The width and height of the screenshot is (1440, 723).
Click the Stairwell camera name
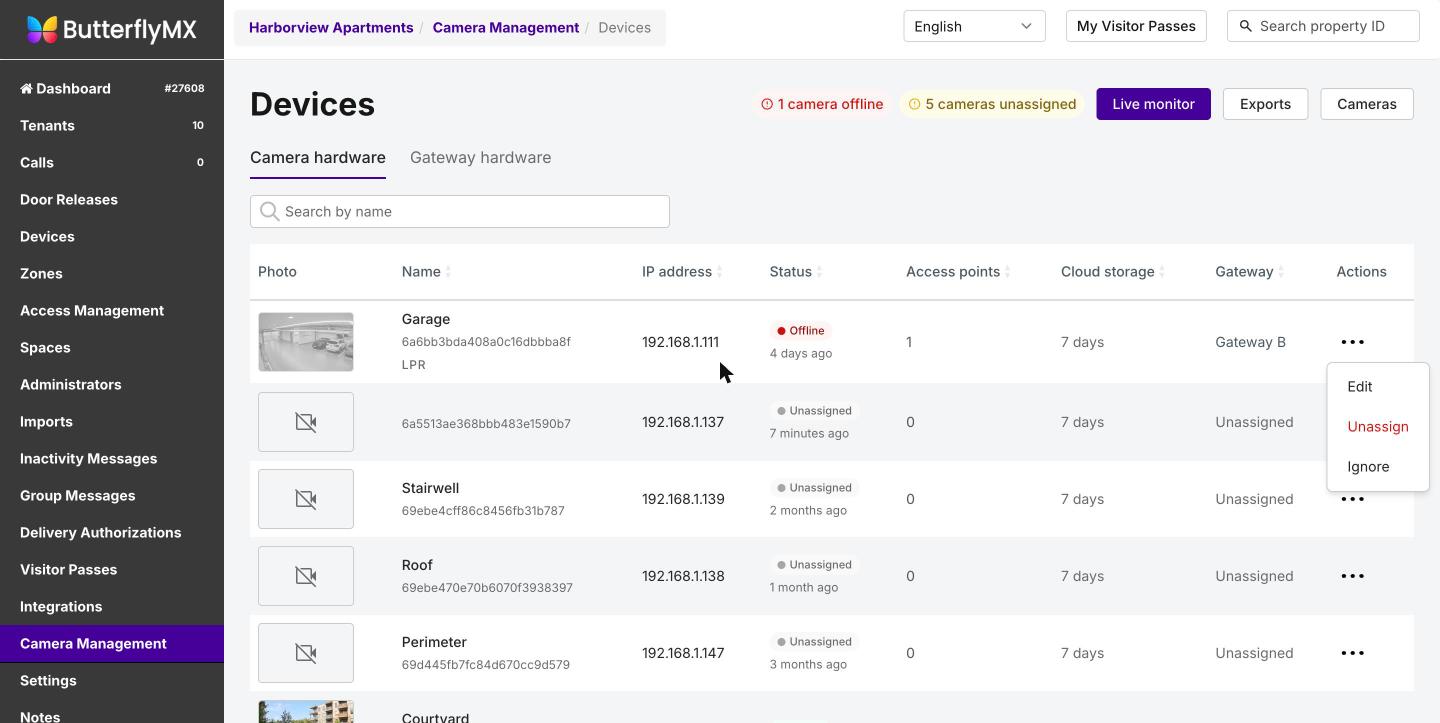tap(430, 488)
